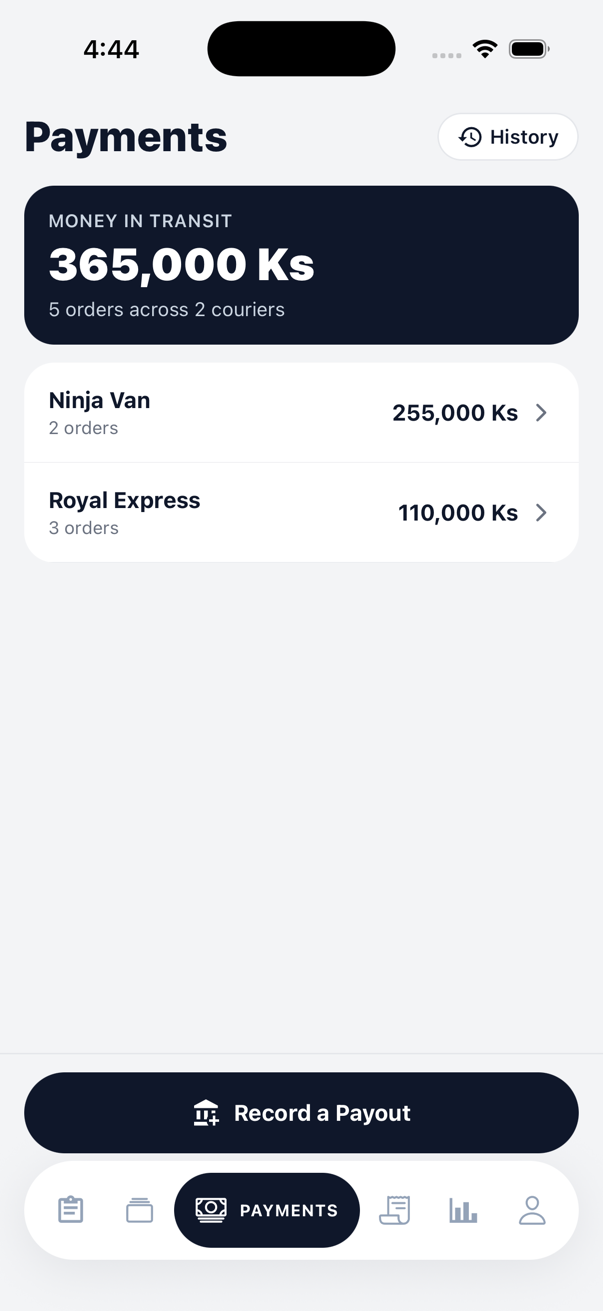
Task: Click the bank icon on Record a Payout
Action: coord(206,1113)
